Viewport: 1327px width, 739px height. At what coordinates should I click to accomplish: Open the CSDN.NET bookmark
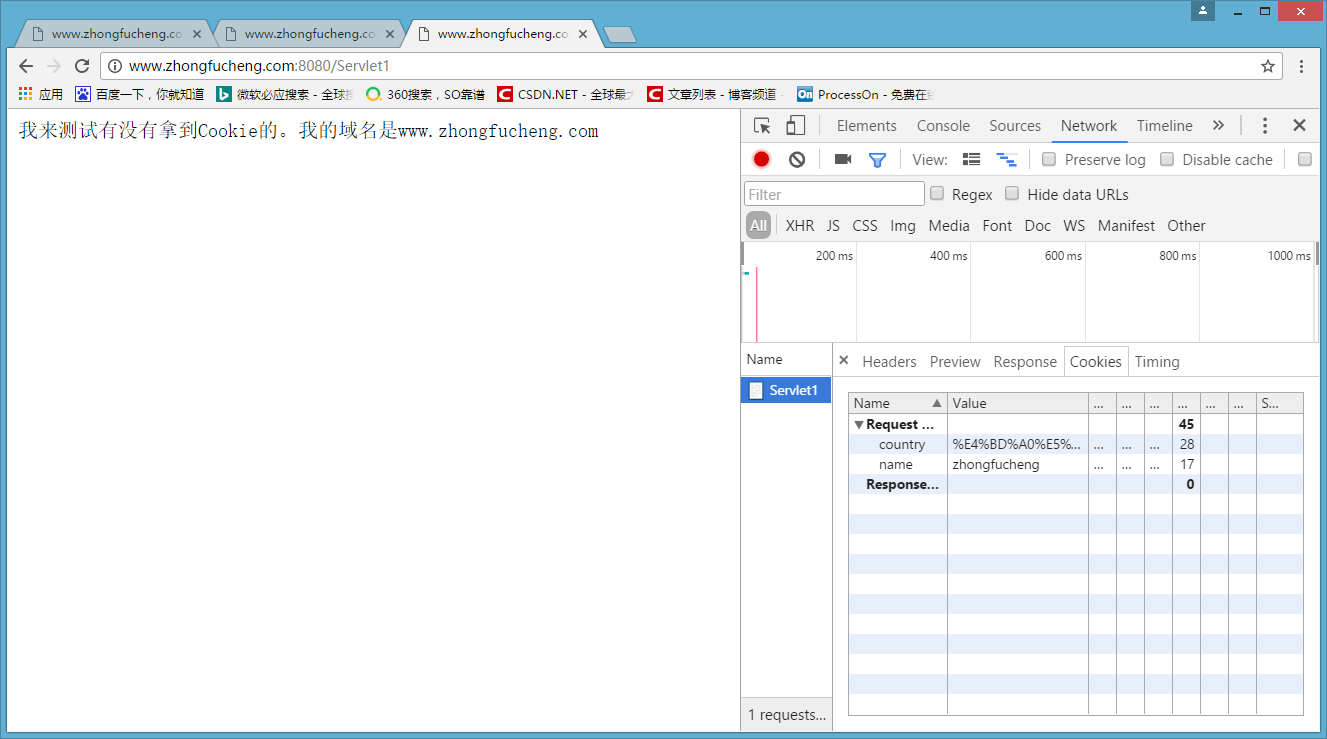pyautogui.click(x=566, y=94)
